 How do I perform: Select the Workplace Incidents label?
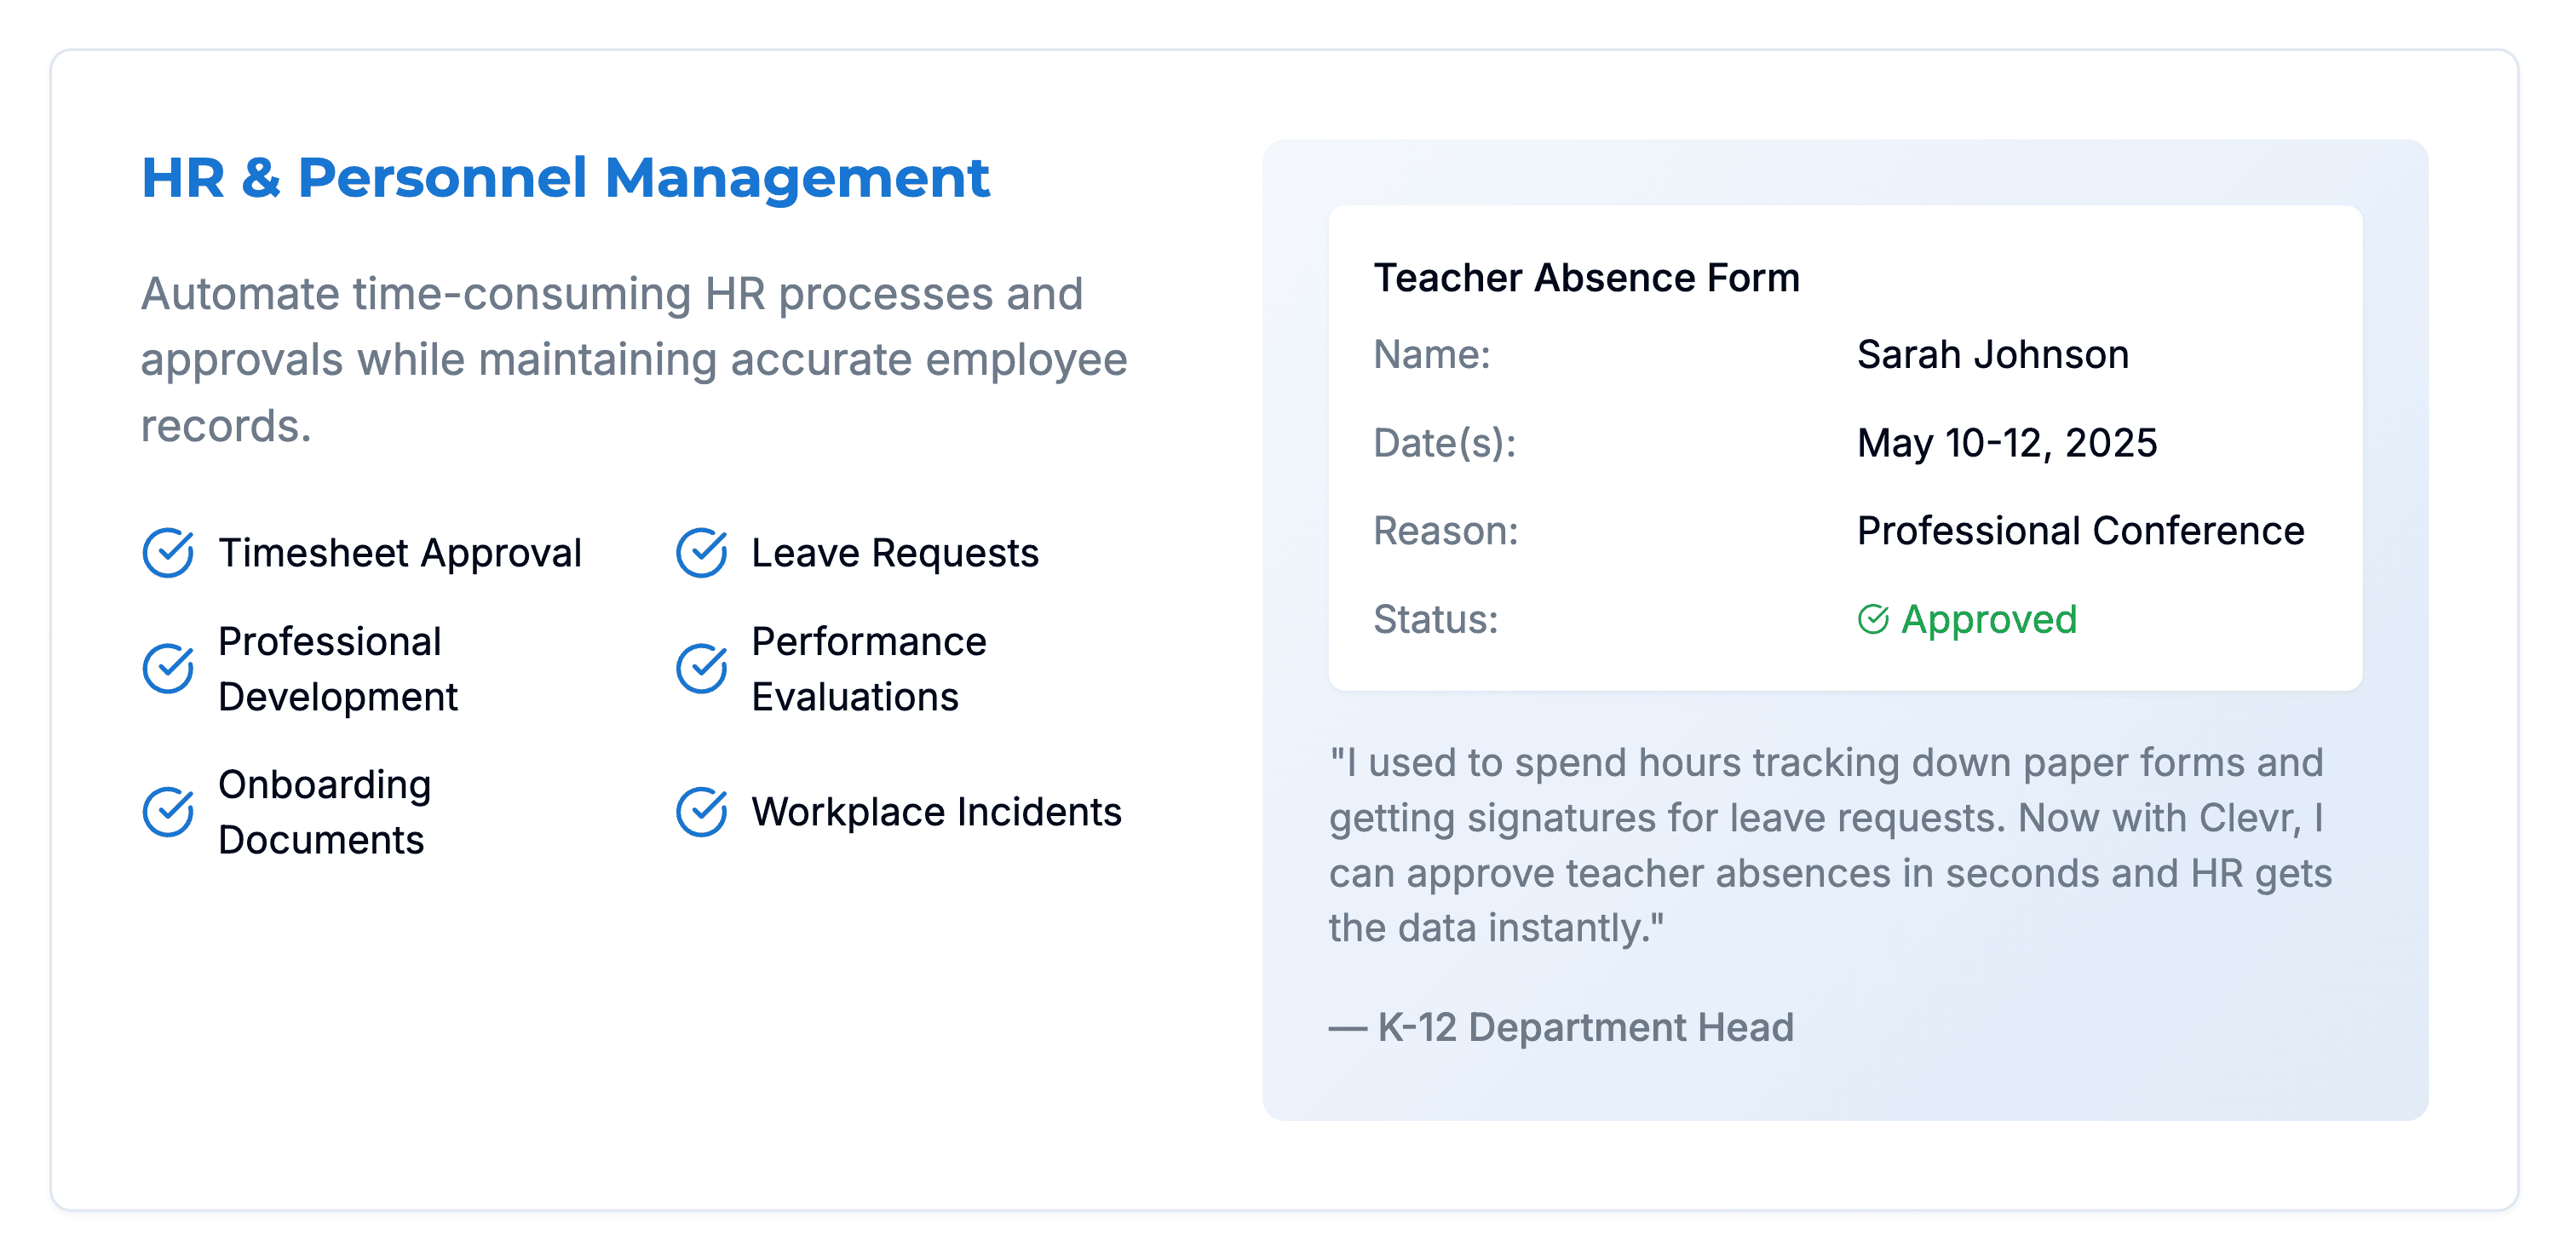[x=936, y=812]
